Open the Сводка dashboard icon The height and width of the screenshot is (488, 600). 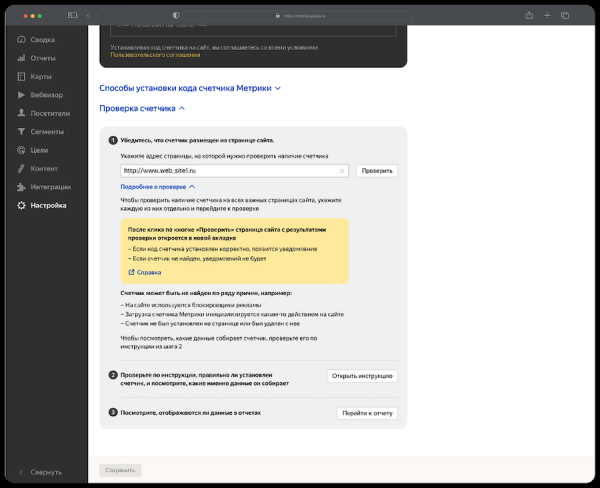pyautogui.click(x=21, y=39)
